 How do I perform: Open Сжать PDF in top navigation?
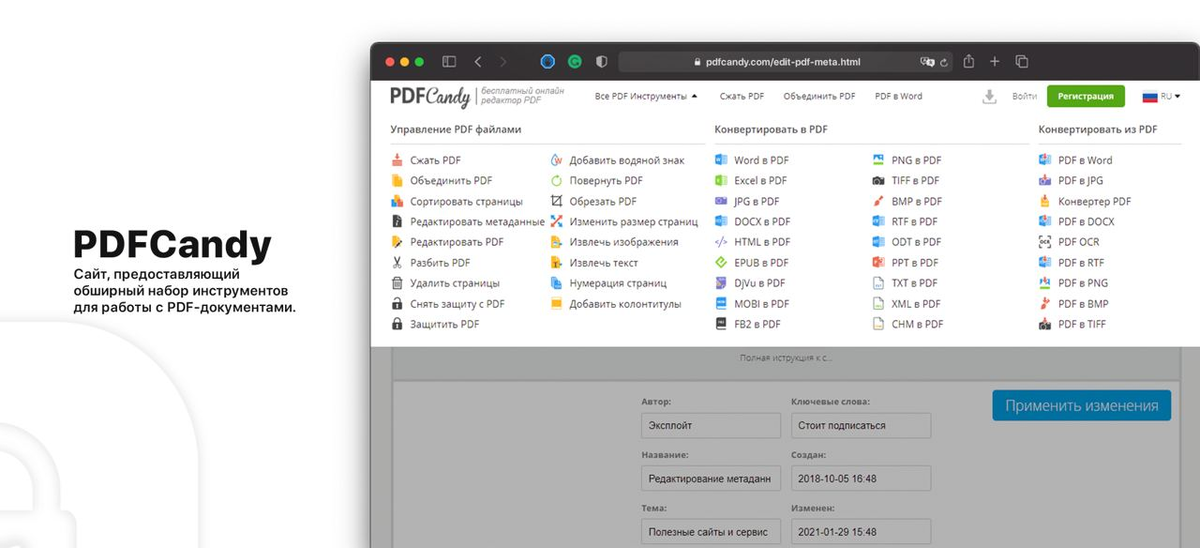pos(742,97)
